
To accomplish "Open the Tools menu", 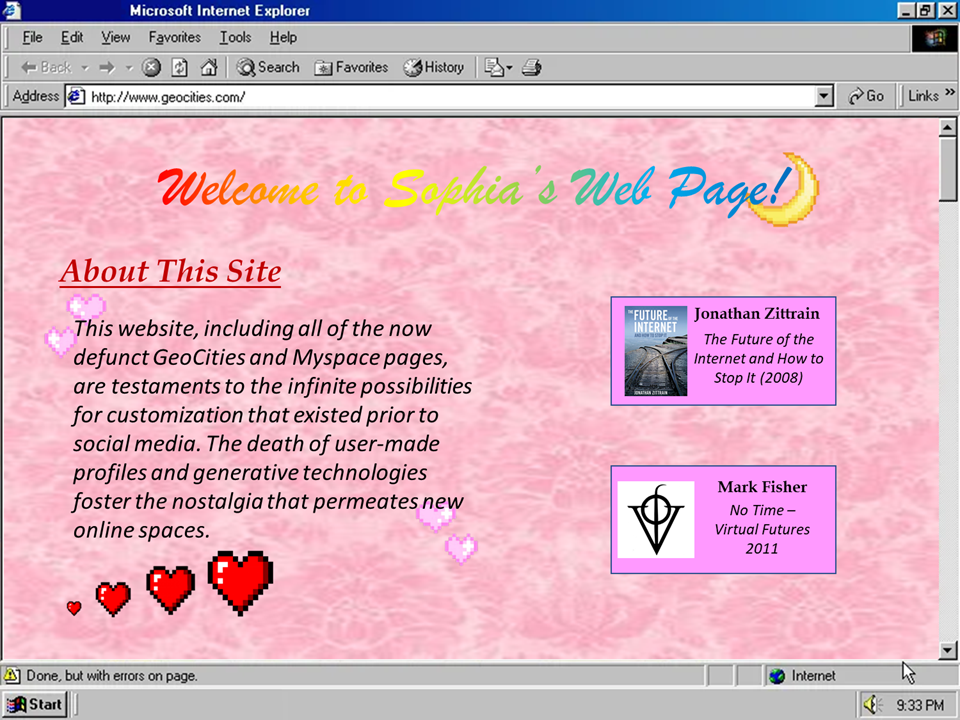I will click(x=235, y=37).
